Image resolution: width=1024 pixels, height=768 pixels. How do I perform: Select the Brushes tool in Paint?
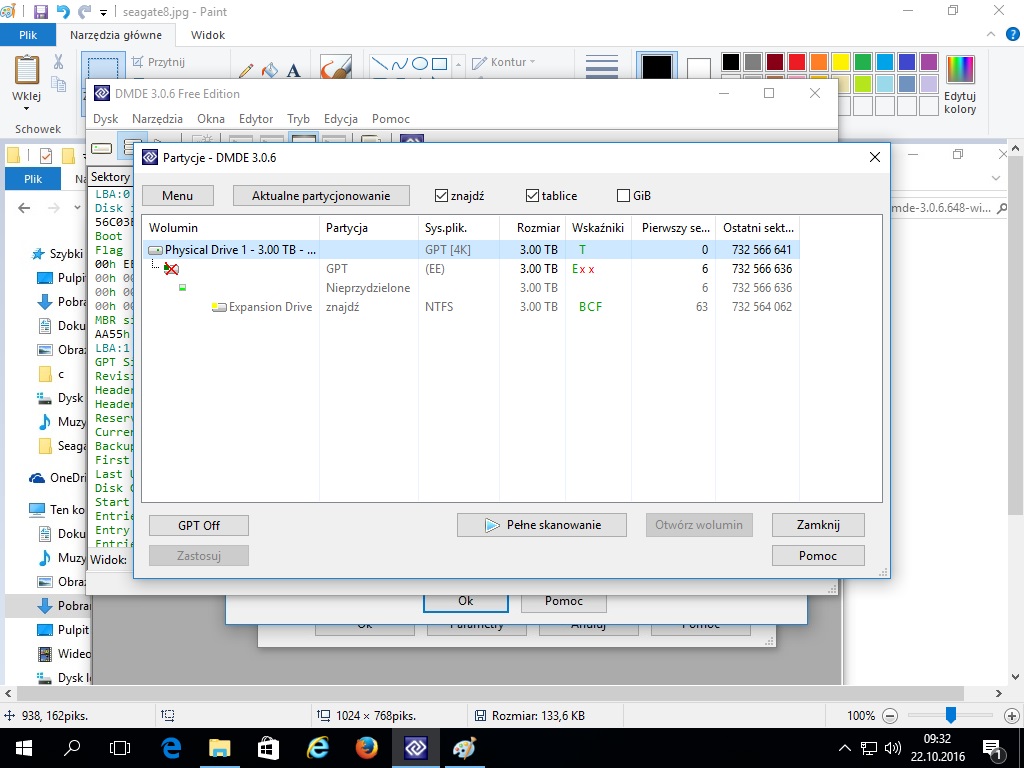(x=336, y=68)
